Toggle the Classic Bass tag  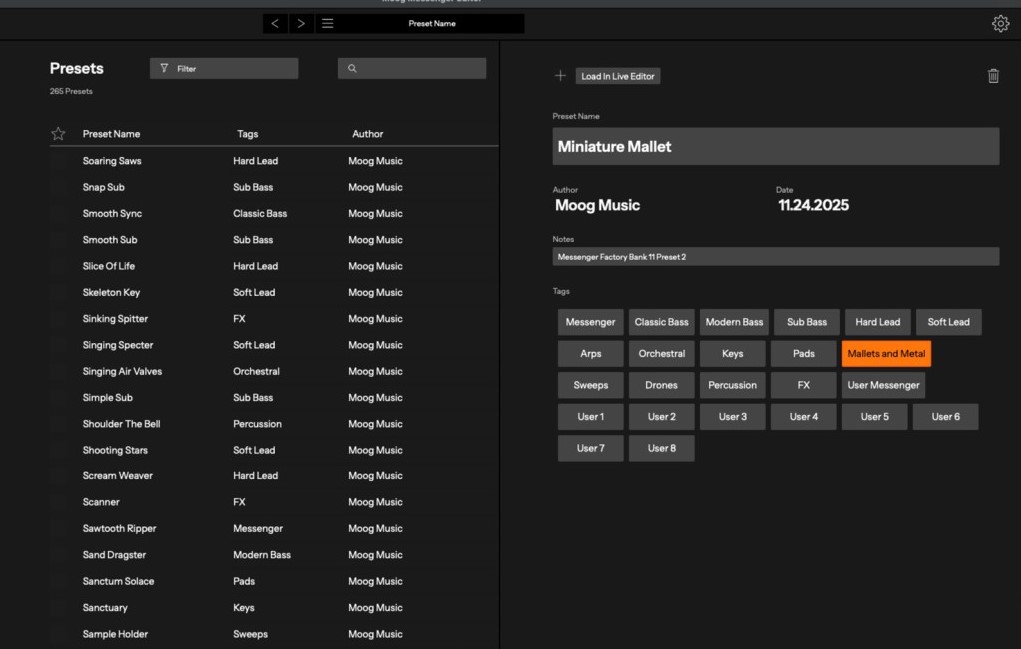(x=661, y=322)
